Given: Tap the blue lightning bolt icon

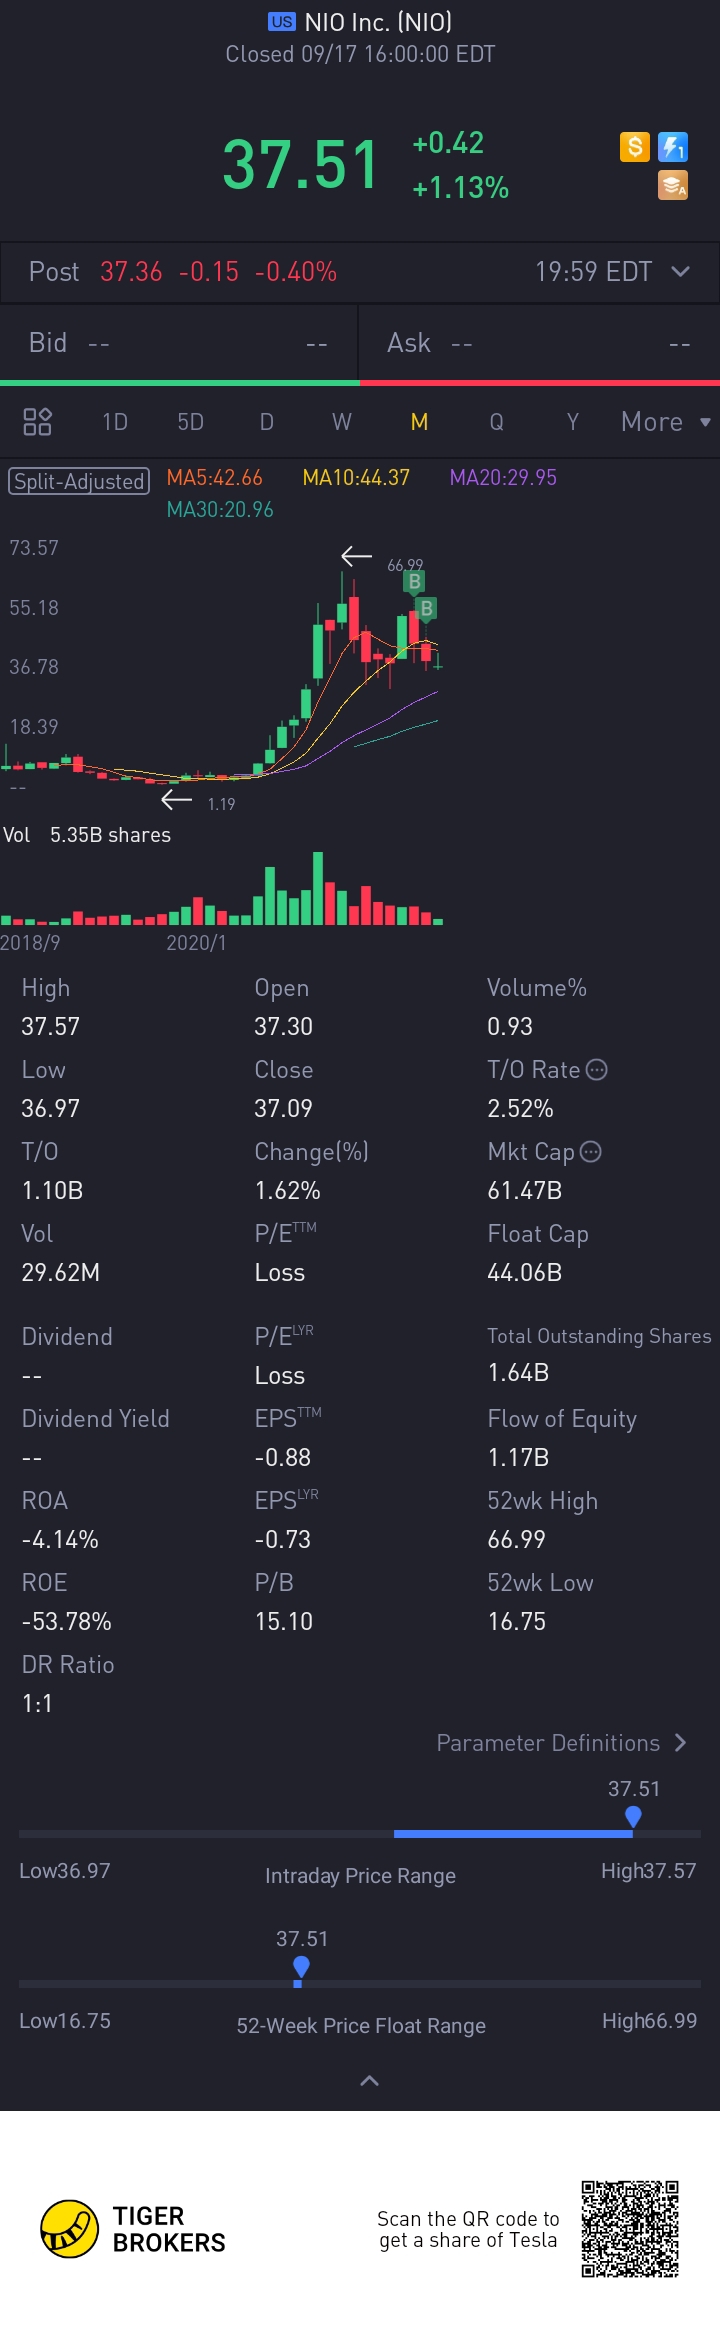Looking at the screenshot, I should point(673,147).
